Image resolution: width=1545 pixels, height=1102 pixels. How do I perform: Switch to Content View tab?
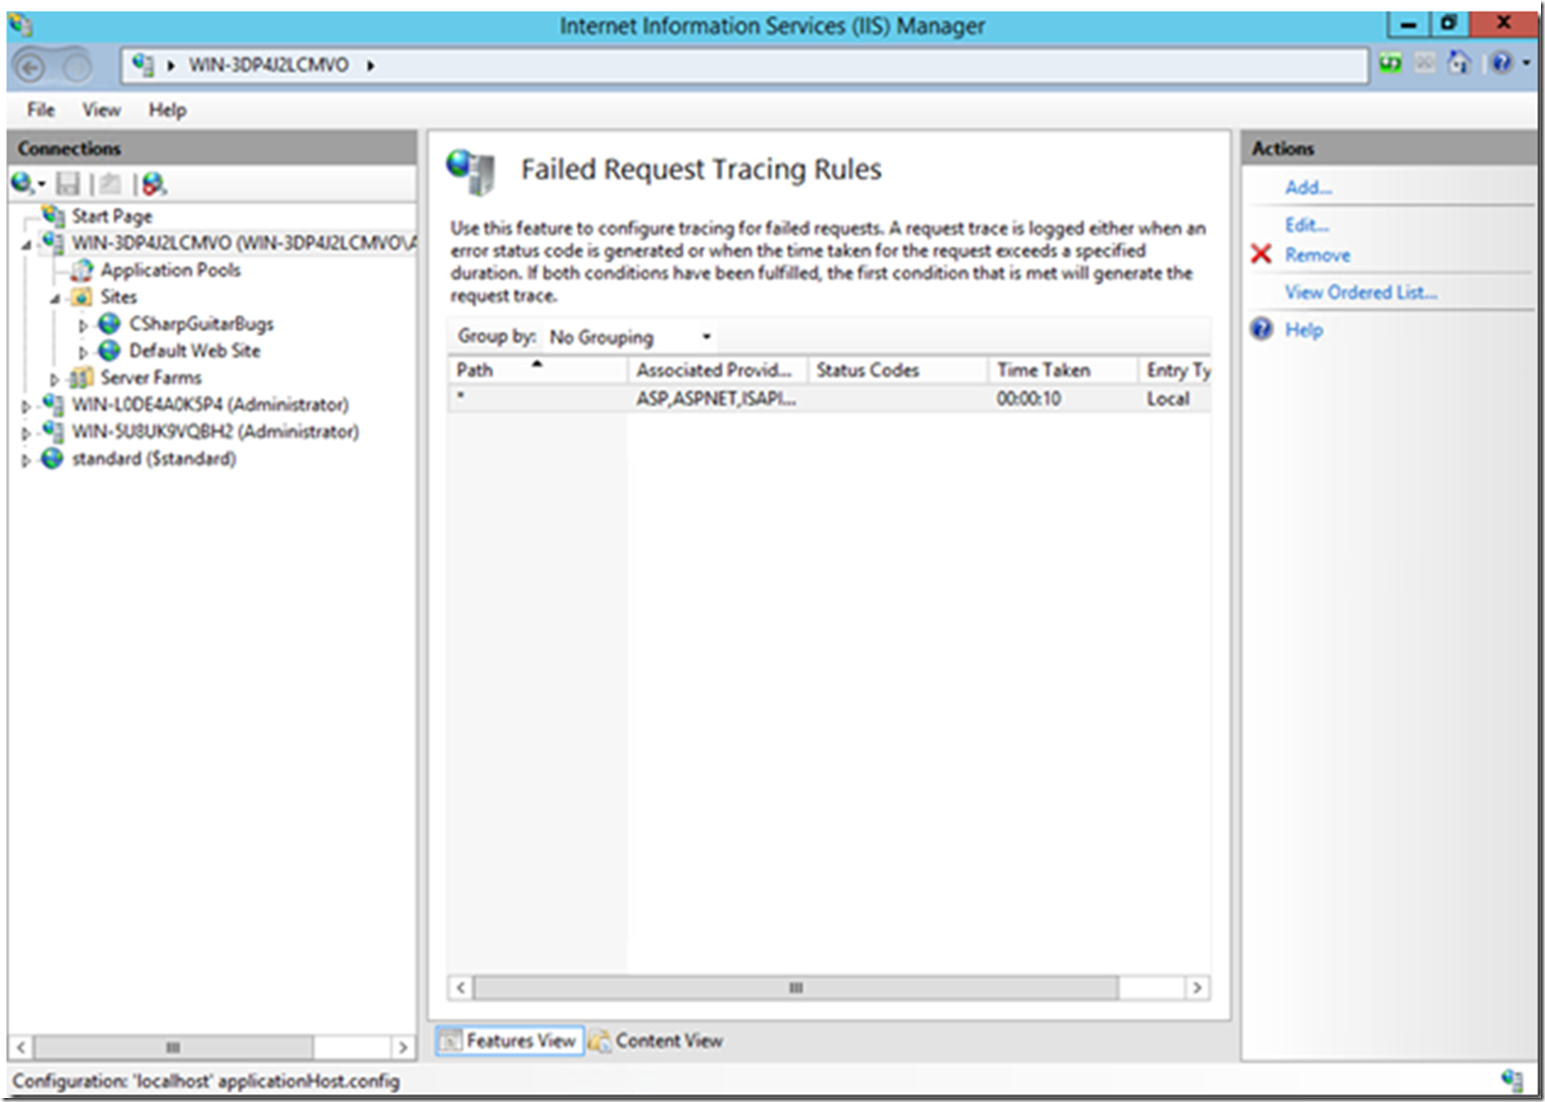pyautogui.click(x=656, y=1040)
